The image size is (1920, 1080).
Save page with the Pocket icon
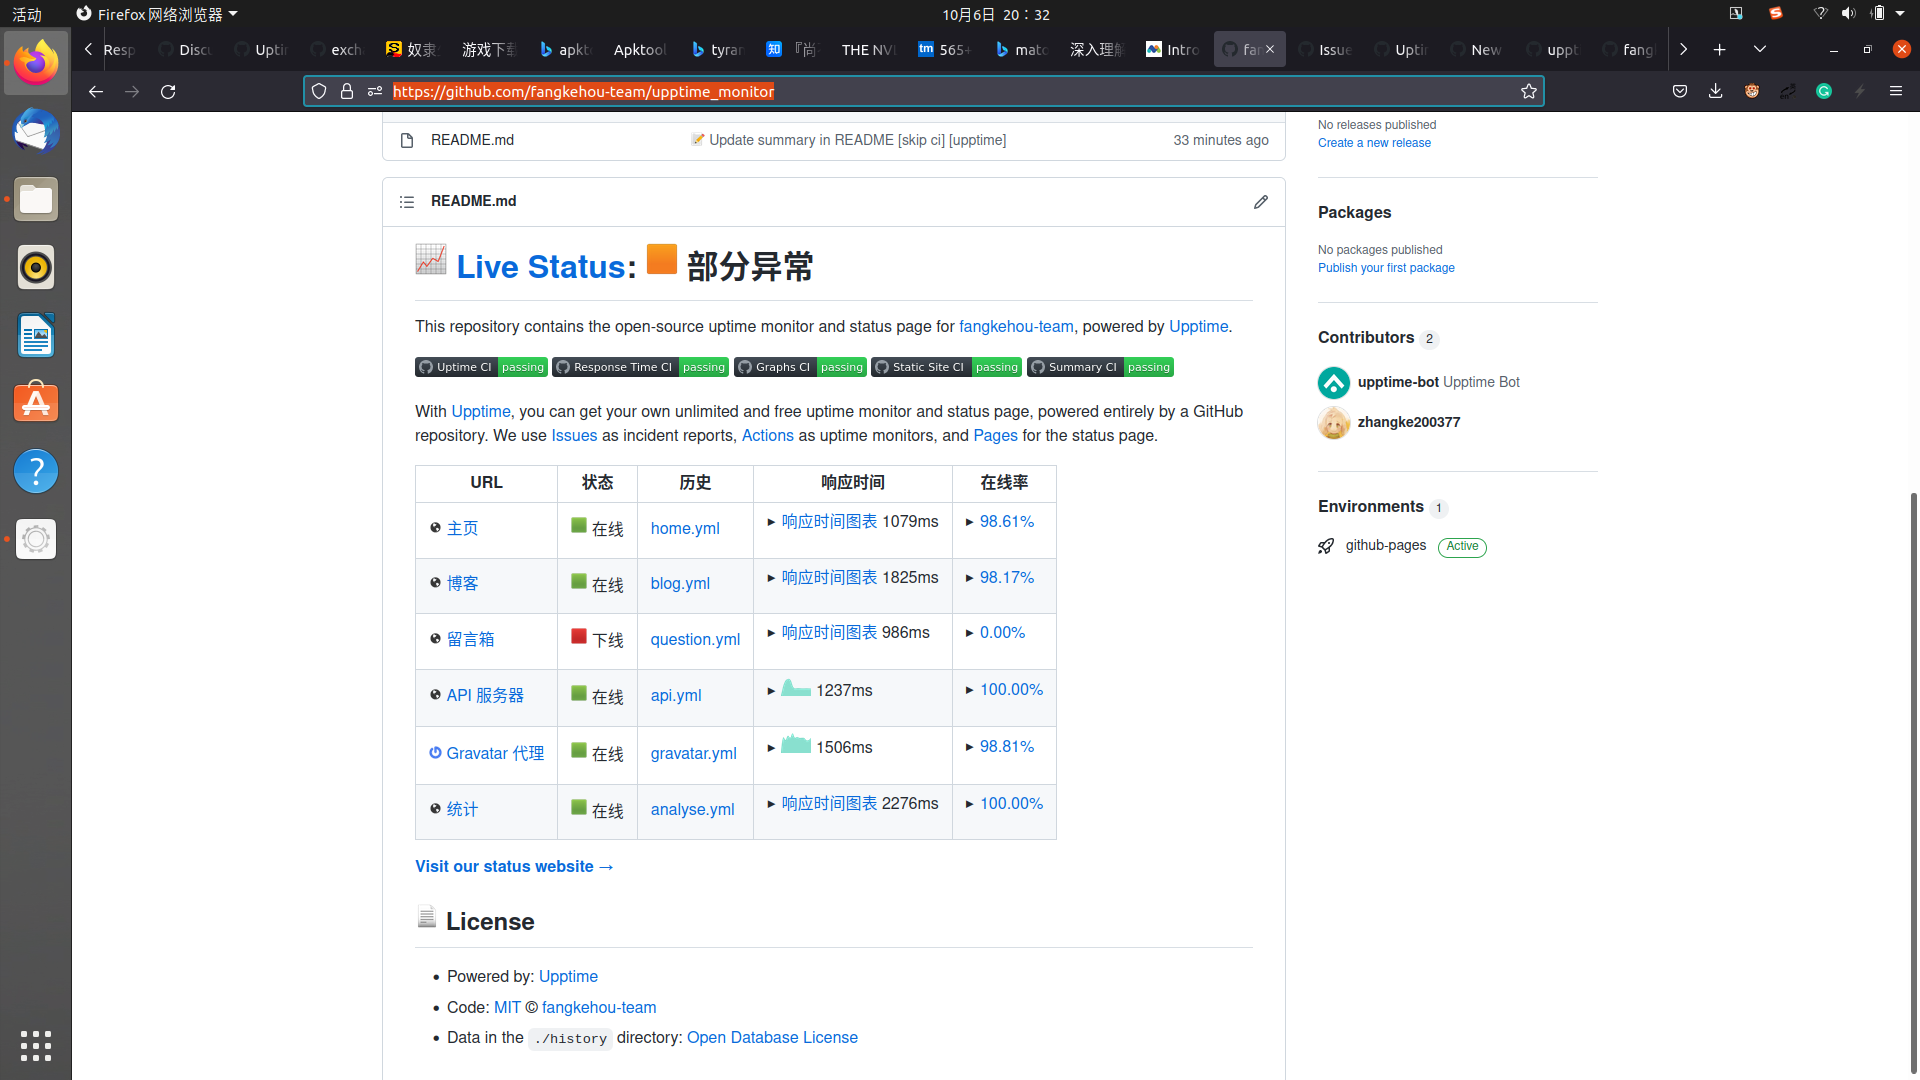tap(1680, 91)
